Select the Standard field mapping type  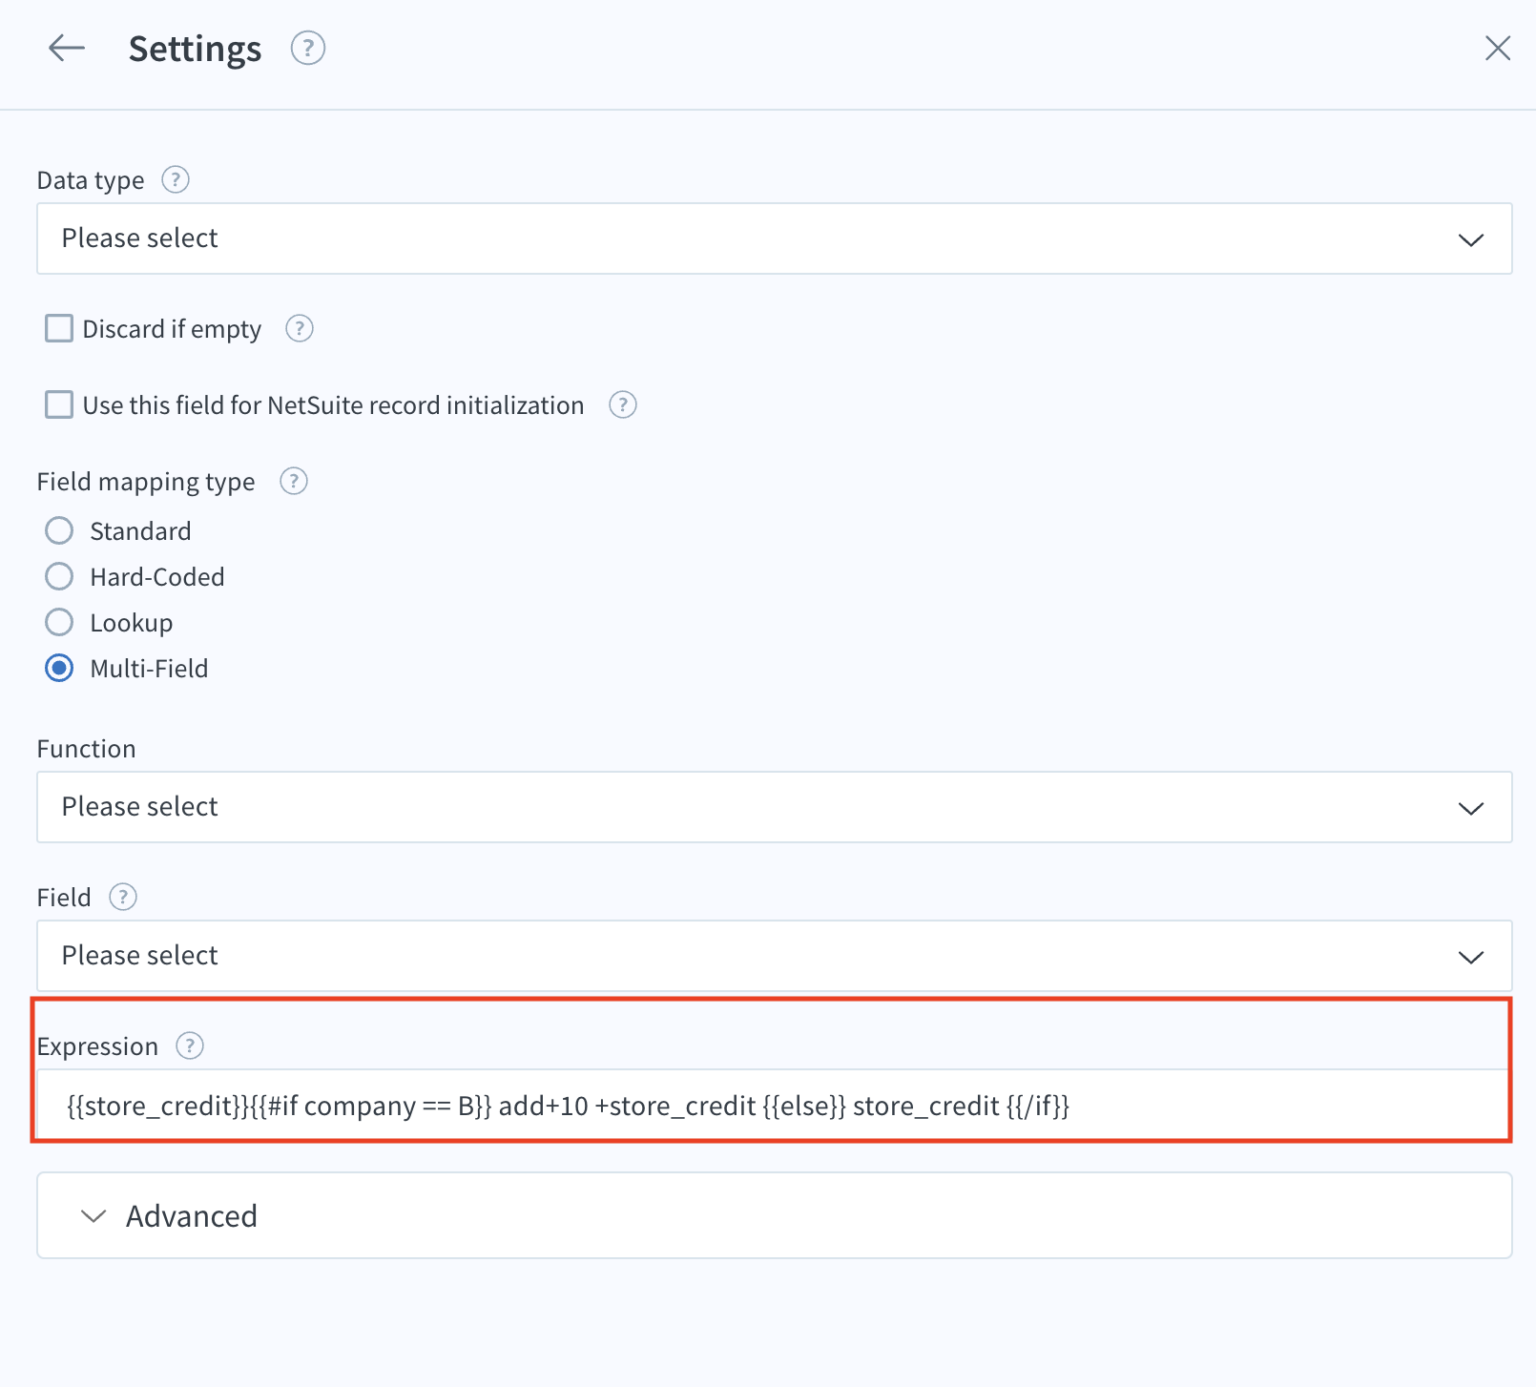(59, 530)
